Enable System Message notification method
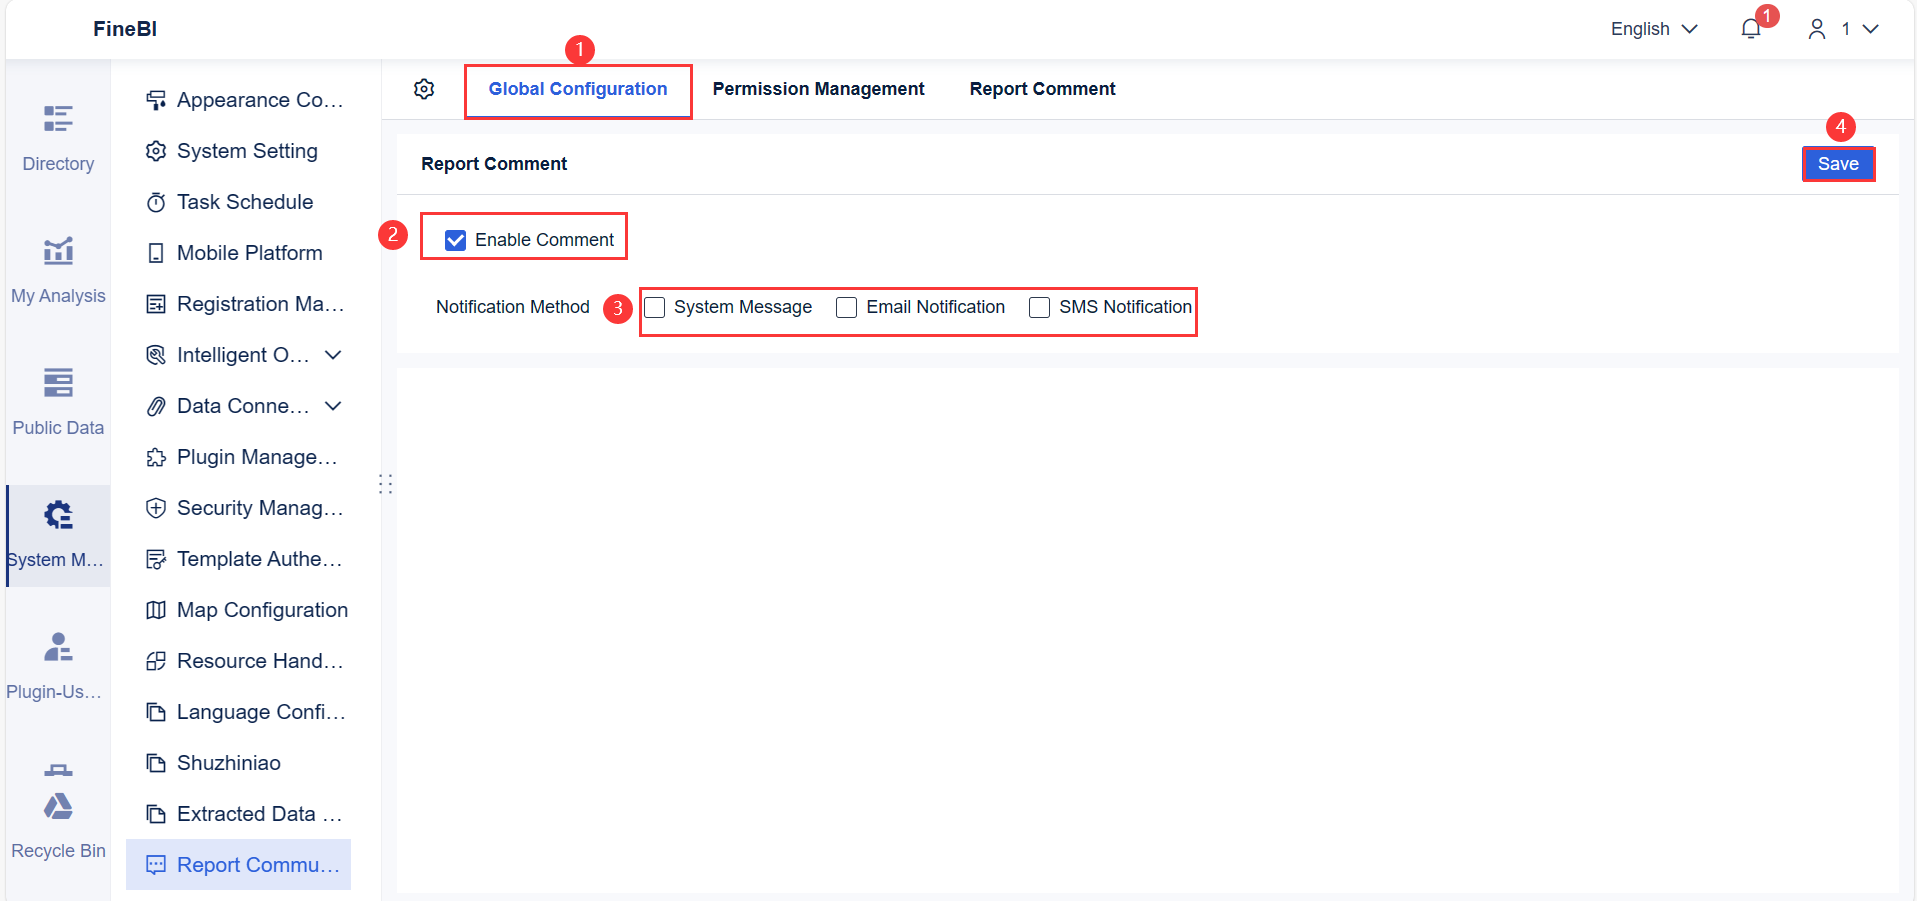 click(655, 307)
